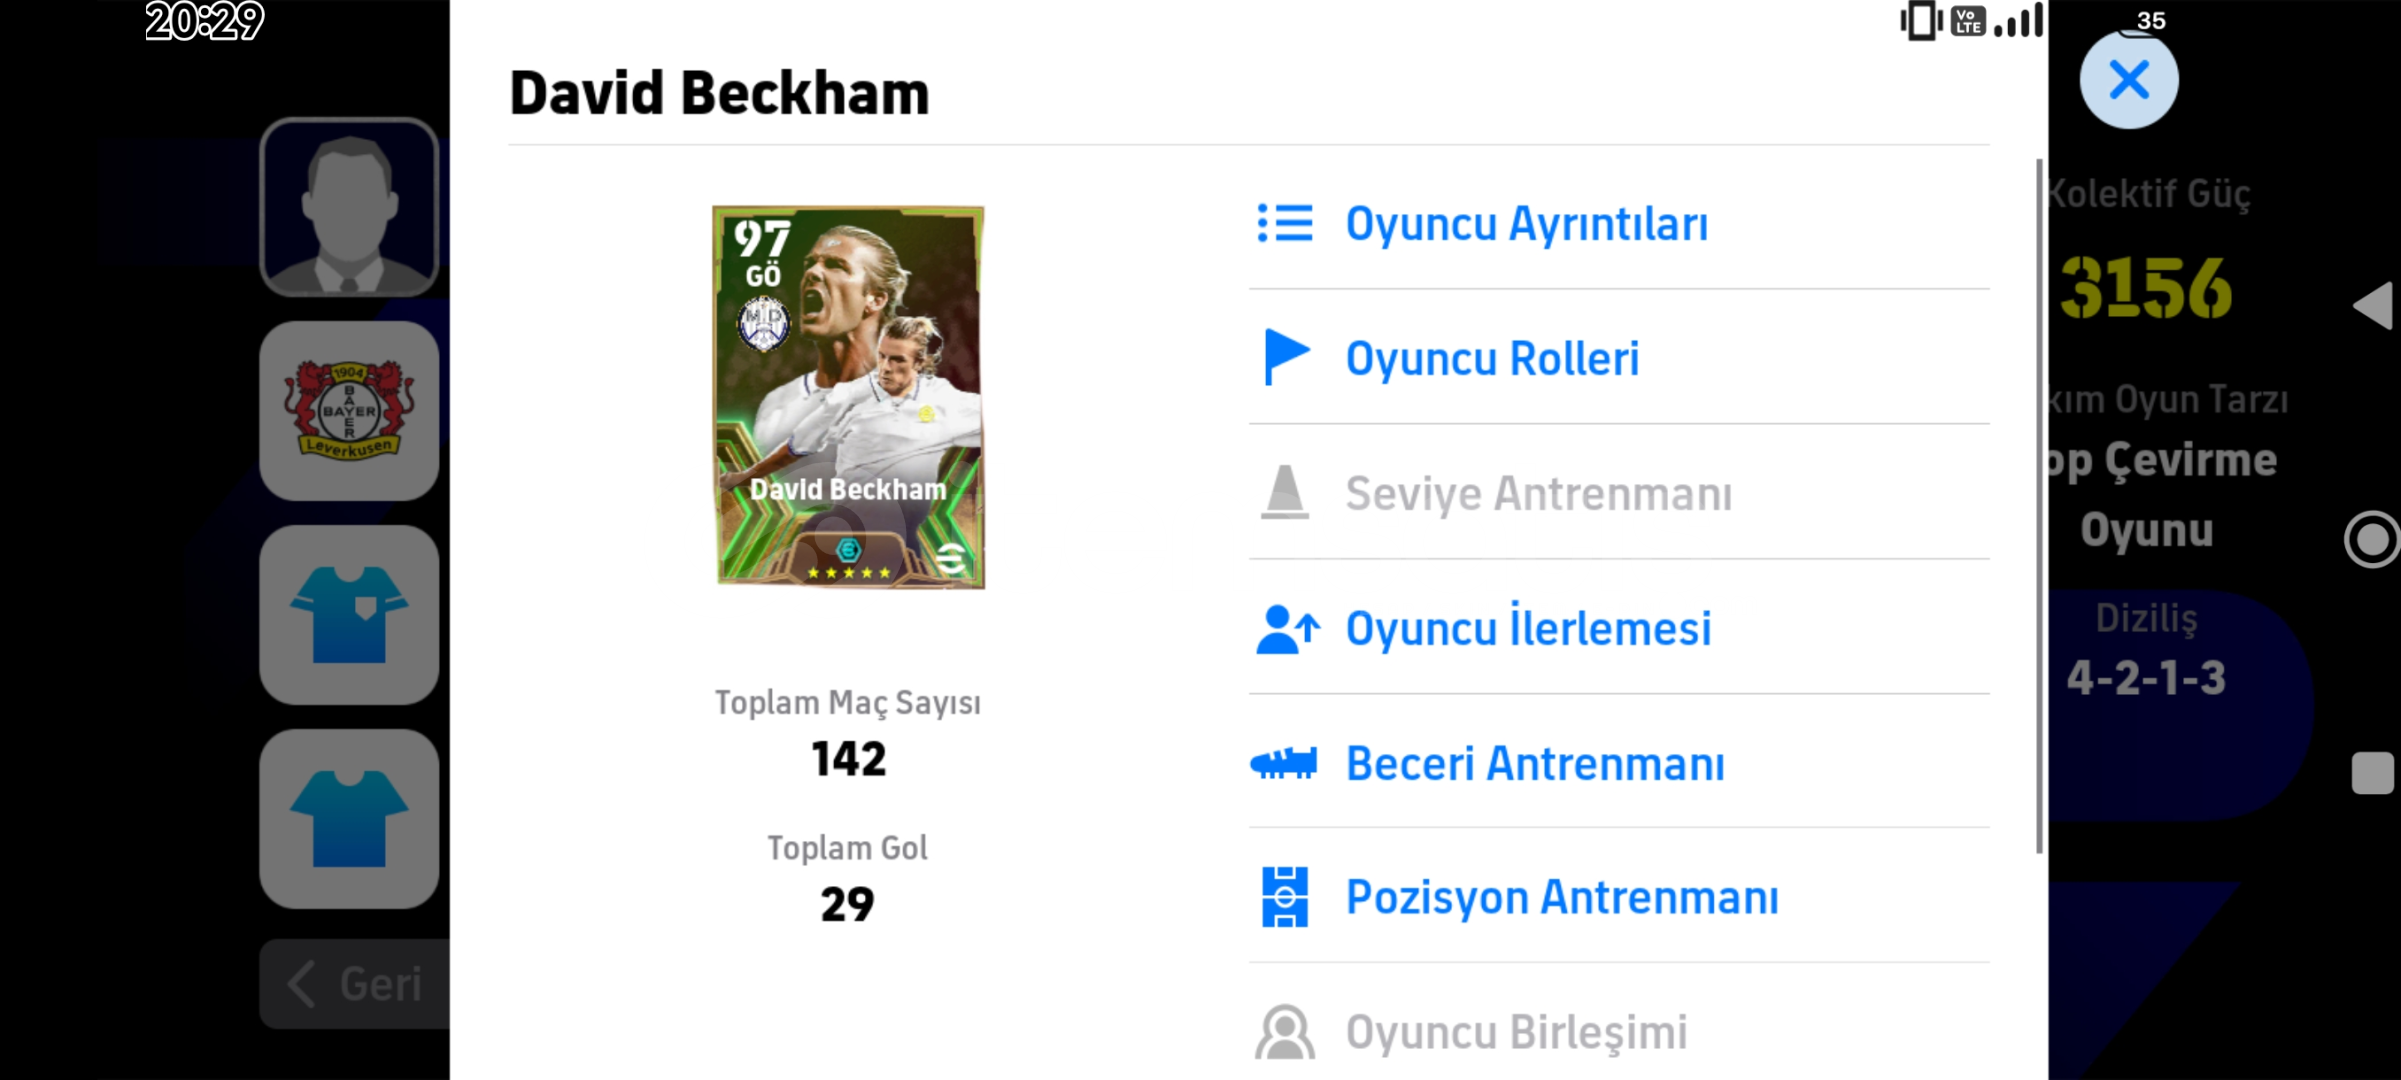Tap the Pozisyon Antrenmanı pitch icon
This screenshot has width=2401, height=1080.
(x=1285, y=897)
